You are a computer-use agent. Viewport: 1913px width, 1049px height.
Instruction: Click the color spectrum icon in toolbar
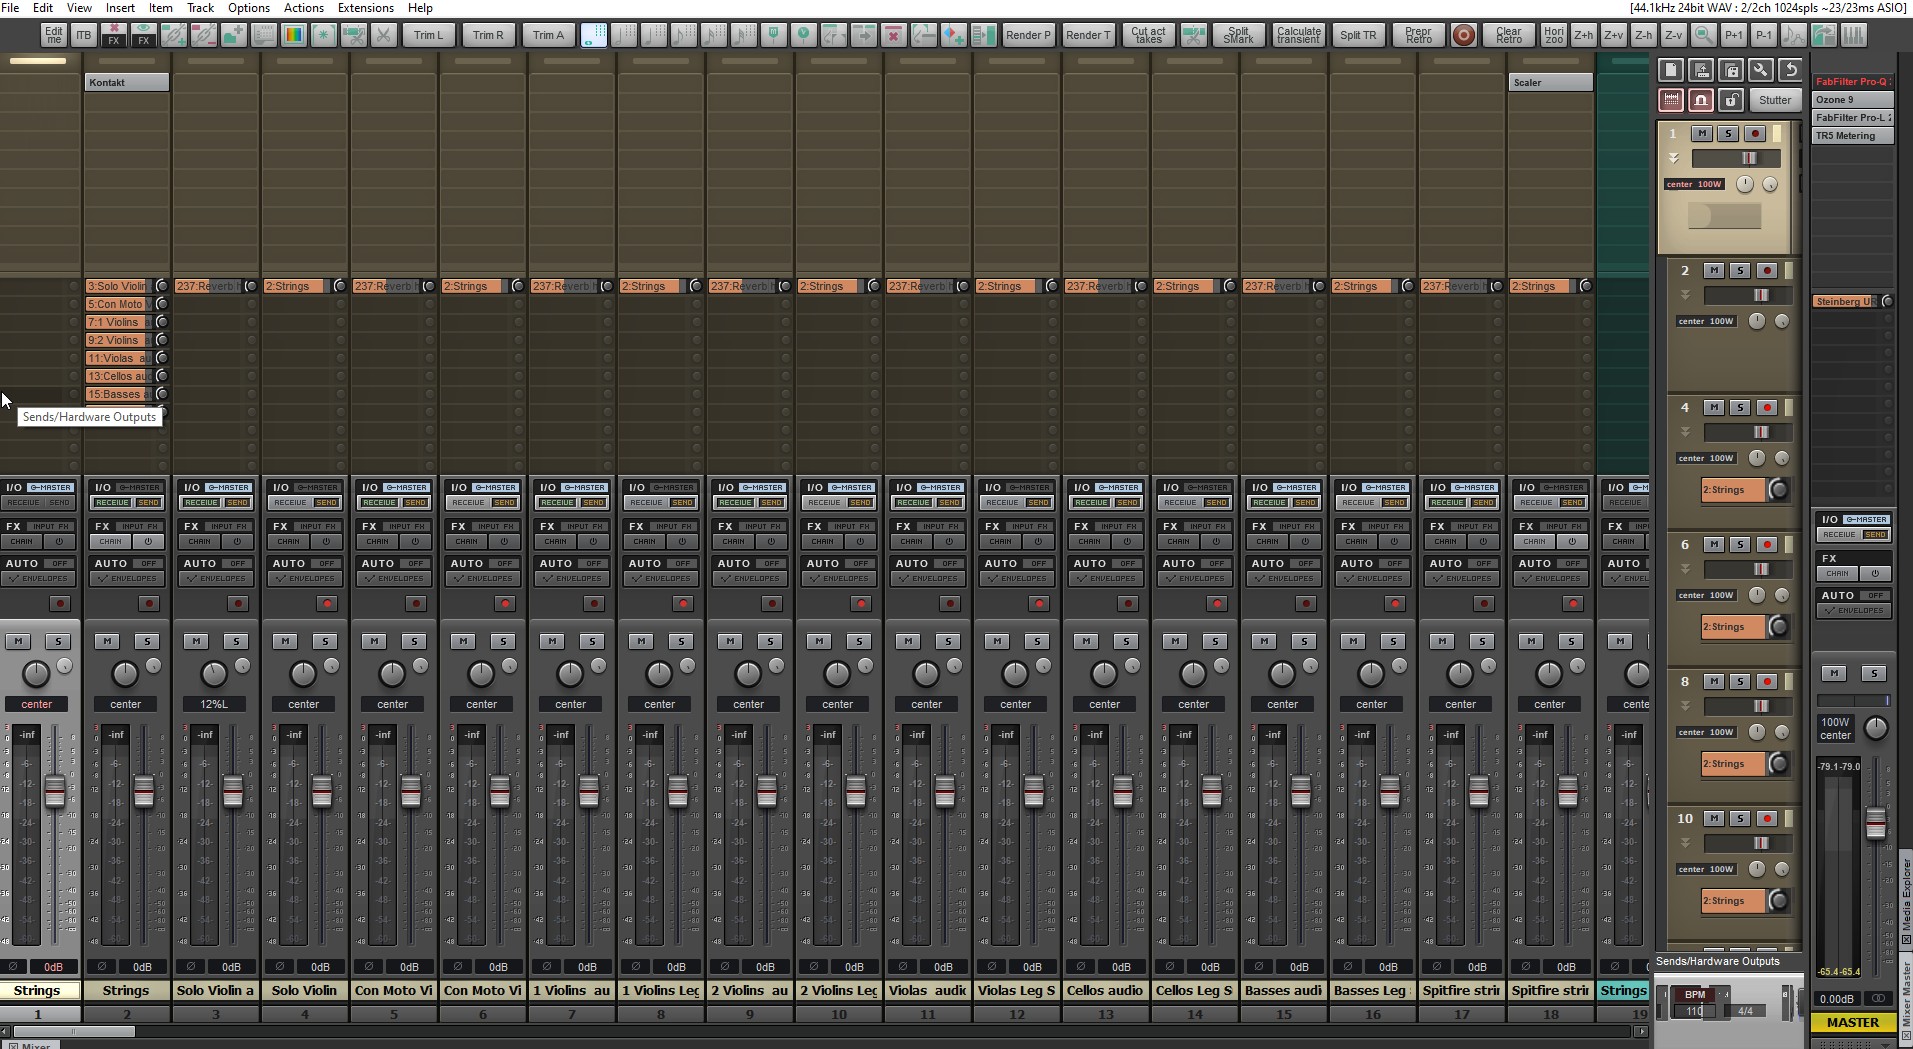pyautogui.click(x=294, y=35)
